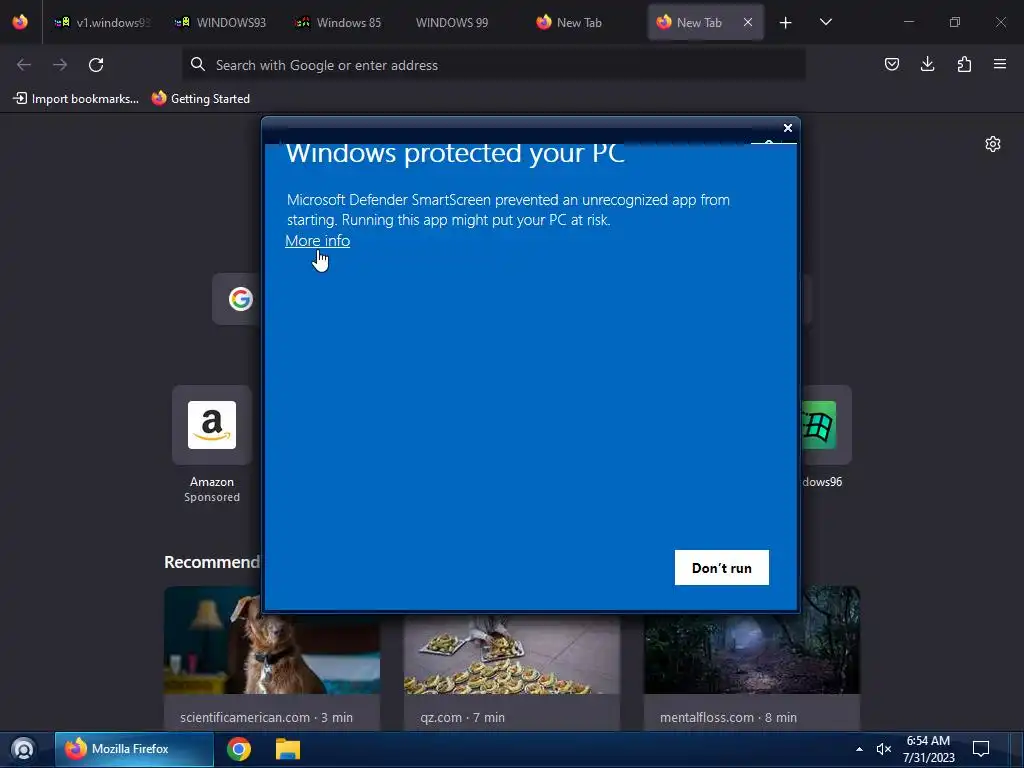Switch to the WINDOWS93 tab
The width and height of the screenshot is (1024, 768).
221,22
